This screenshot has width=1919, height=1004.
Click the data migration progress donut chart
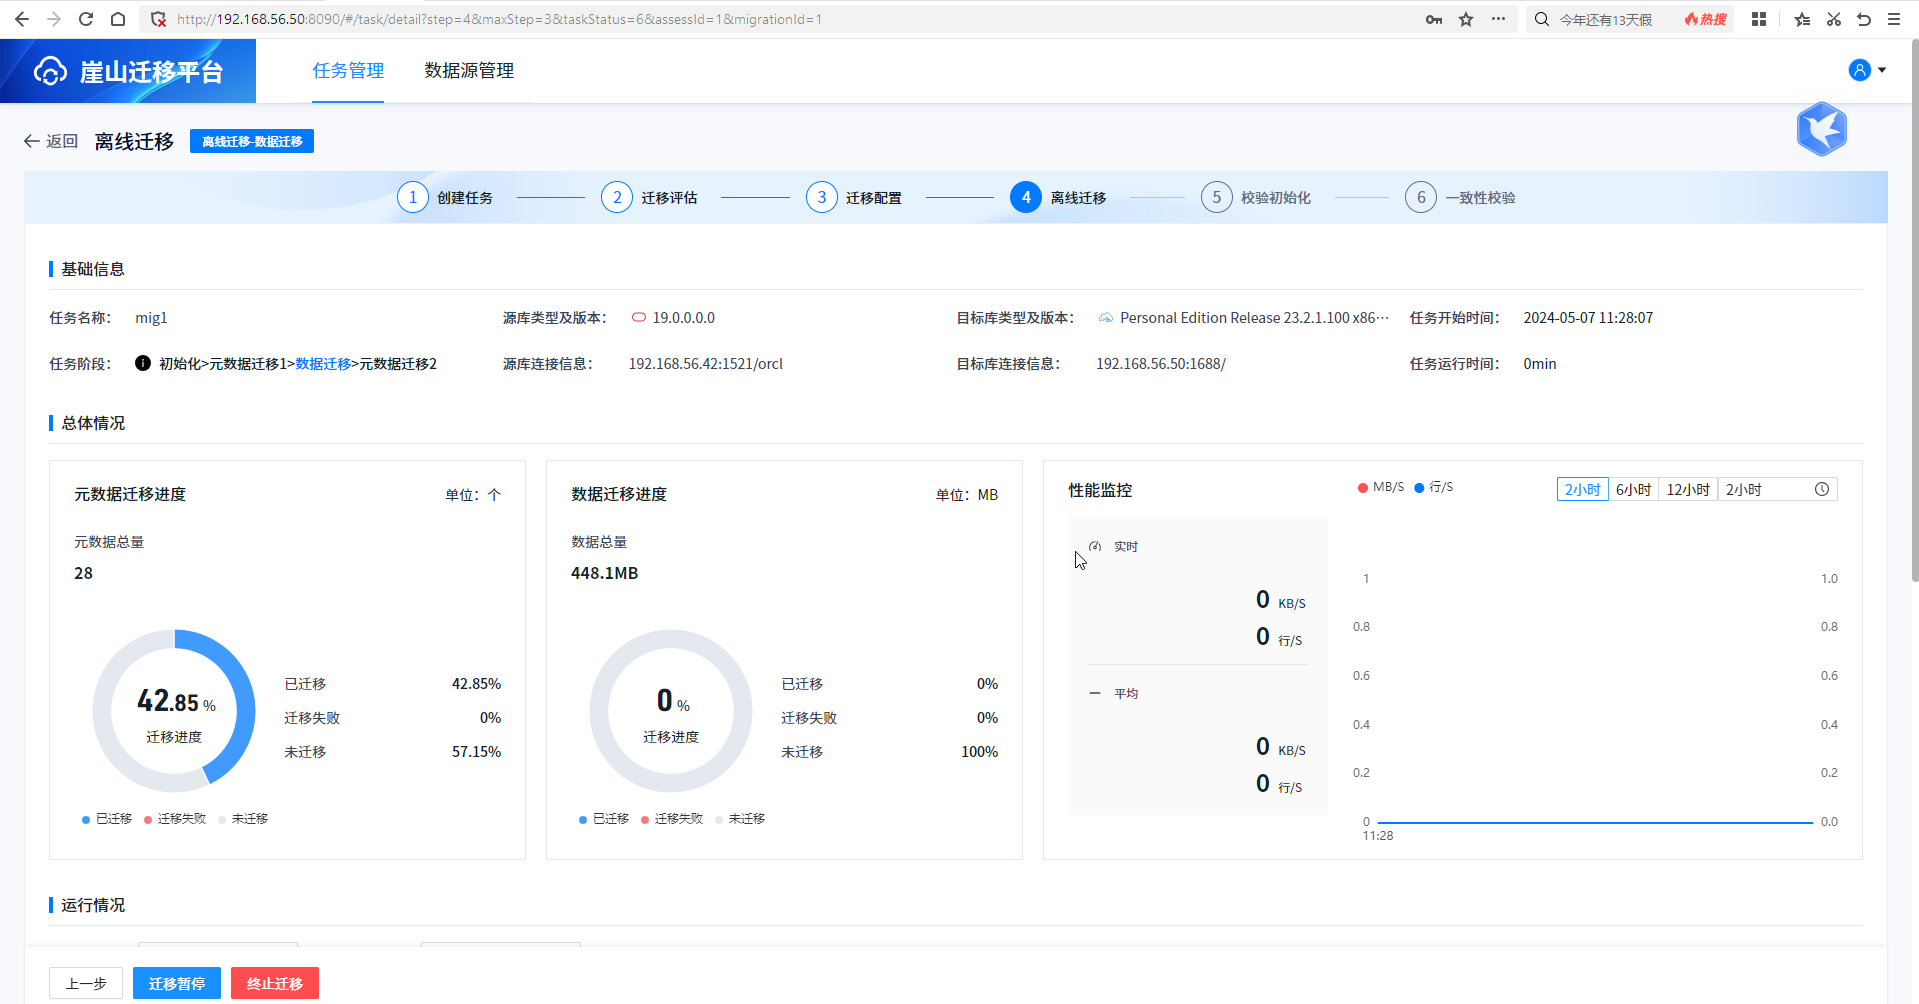(x=671, y=711)
